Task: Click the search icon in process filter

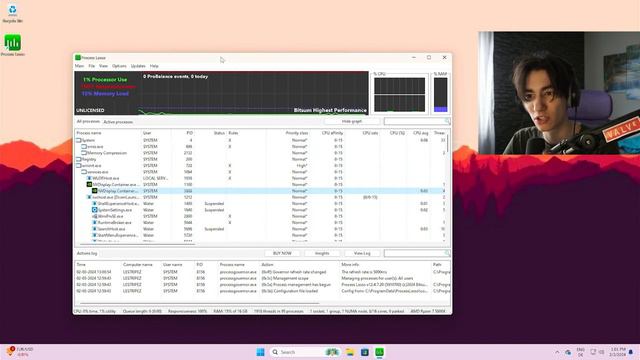Action: point(447,121)
